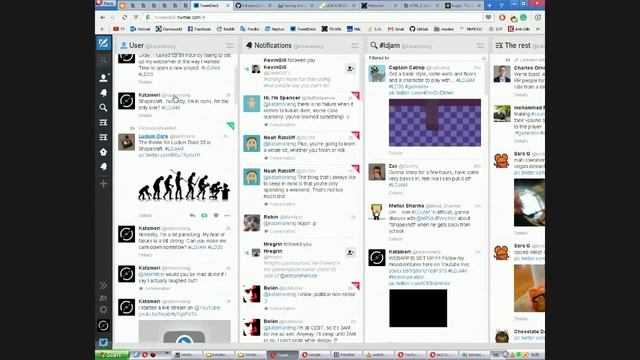Open the TweetDeck bookmark
Image resolution: width=640 pixels, height=360 pixels.
coord(303,29)
